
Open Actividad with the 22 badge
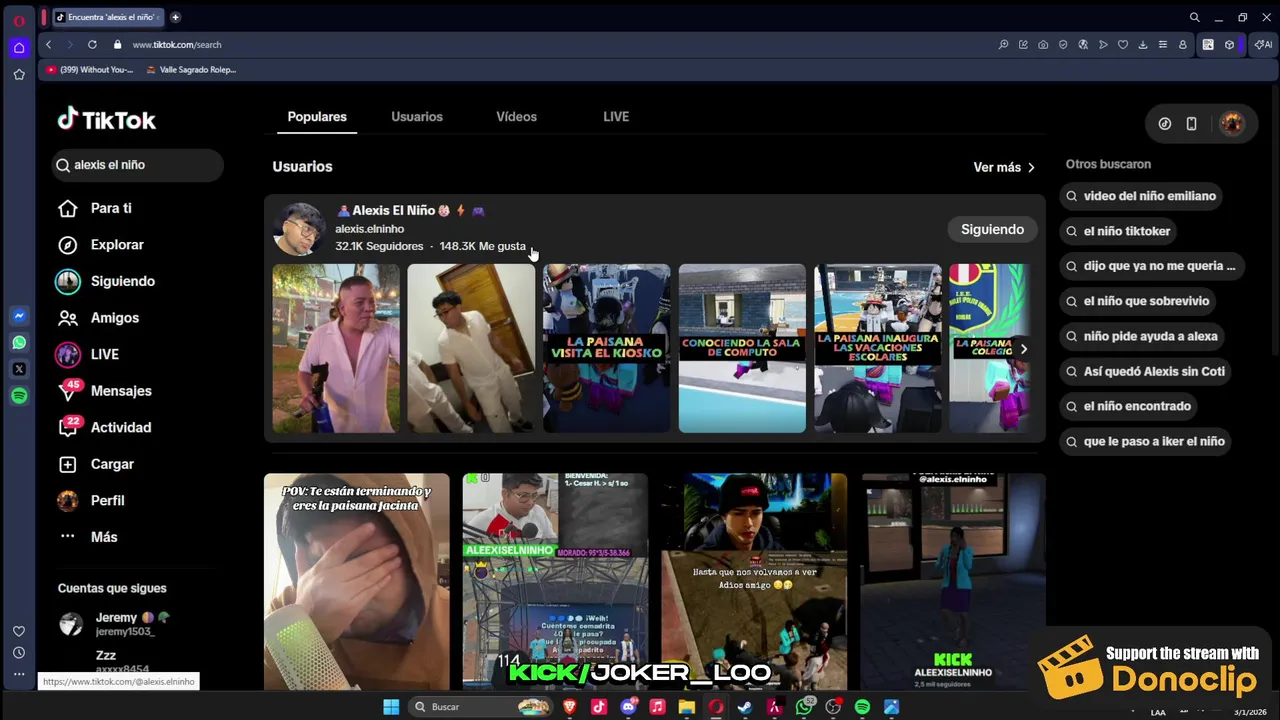click(104, 427)
